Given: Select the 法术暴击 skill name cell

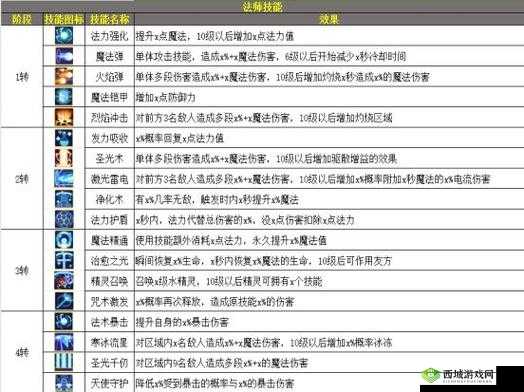Looking at the screenshot, I should tap(110, 322).
